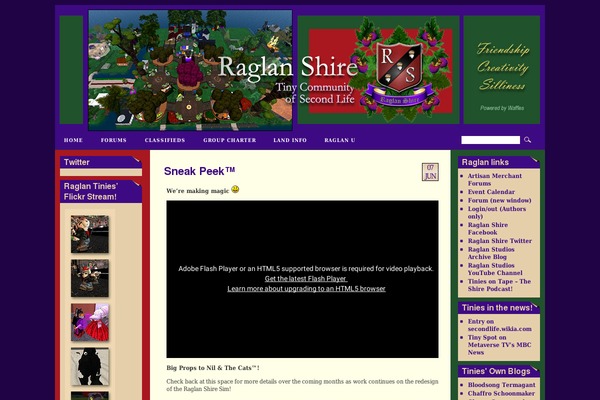Go to Classifieds in the navigation
Screen dimensions: 600x400
(165, 140)
